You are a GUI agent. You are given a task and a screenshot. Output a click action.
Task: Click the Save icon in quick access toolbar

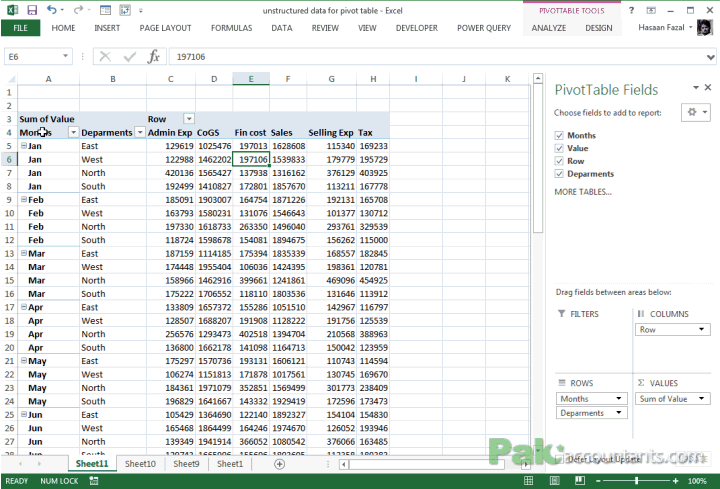(x=32, y=10)
